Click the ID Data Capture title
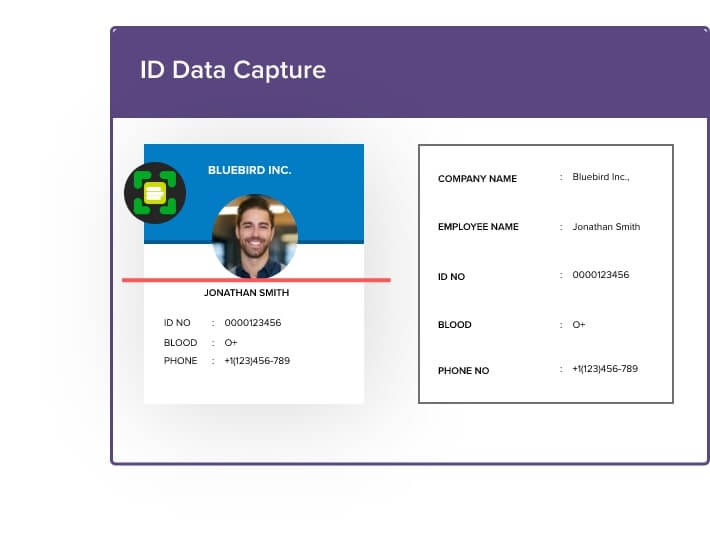This screenshot has height=560, width=710. pyautogui.click(x=233, y=70)
